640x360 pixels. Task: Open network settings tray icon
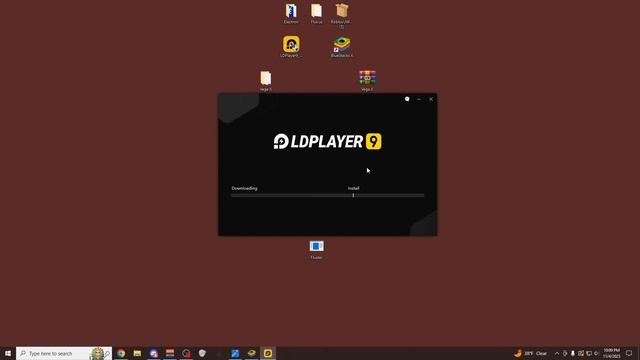point(589,353)
